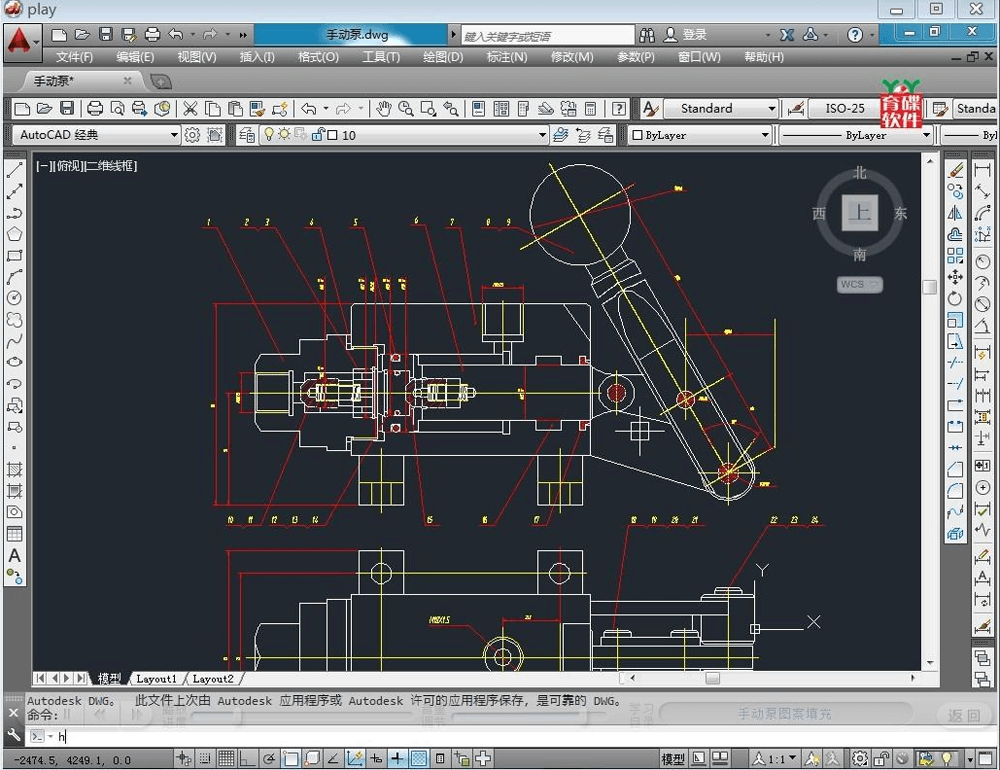Image resolution: width=1000 pixels, height=770 pixels.
Task: Open the 绘图(D) menu
Action: pos(441,57)
